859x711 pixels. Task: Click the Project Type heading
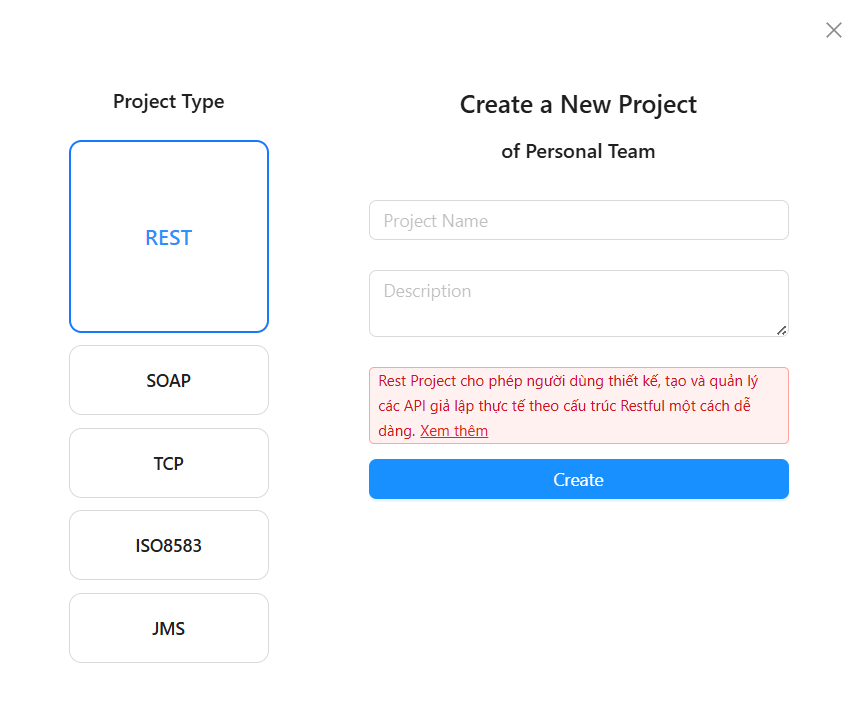click(x=168, y=101)
